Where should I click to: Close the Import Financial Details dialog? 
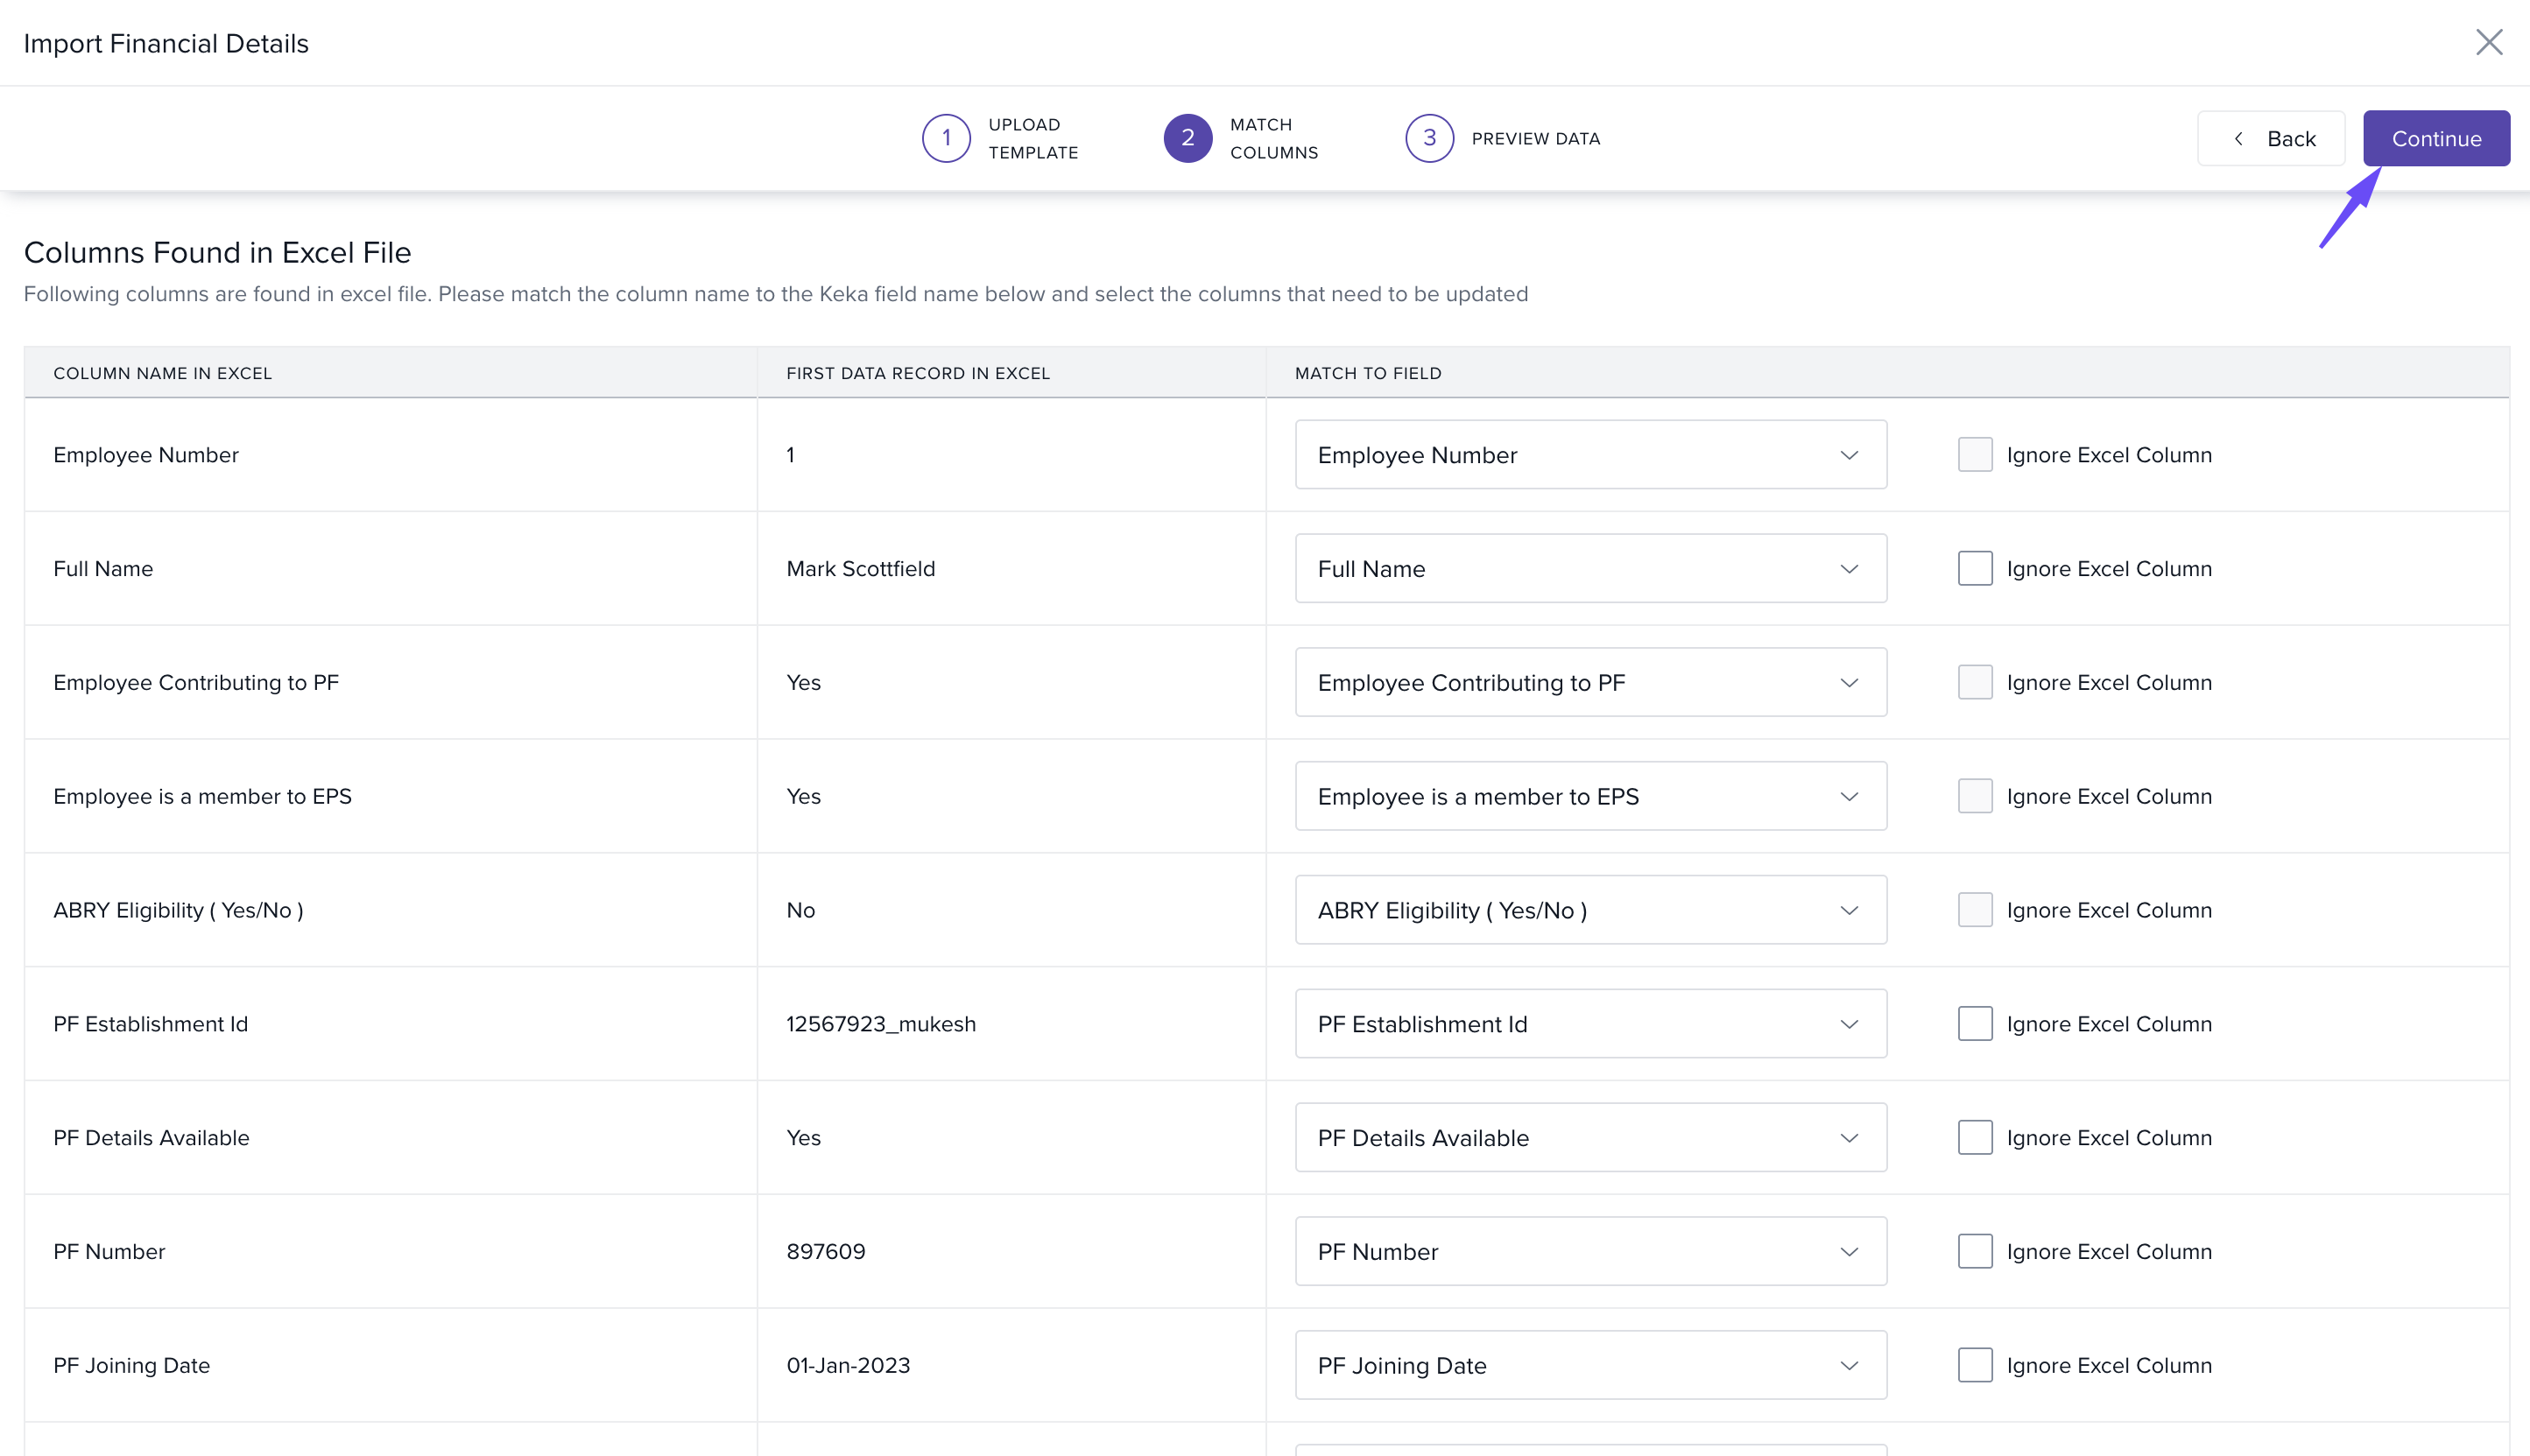coord(2488,42)
